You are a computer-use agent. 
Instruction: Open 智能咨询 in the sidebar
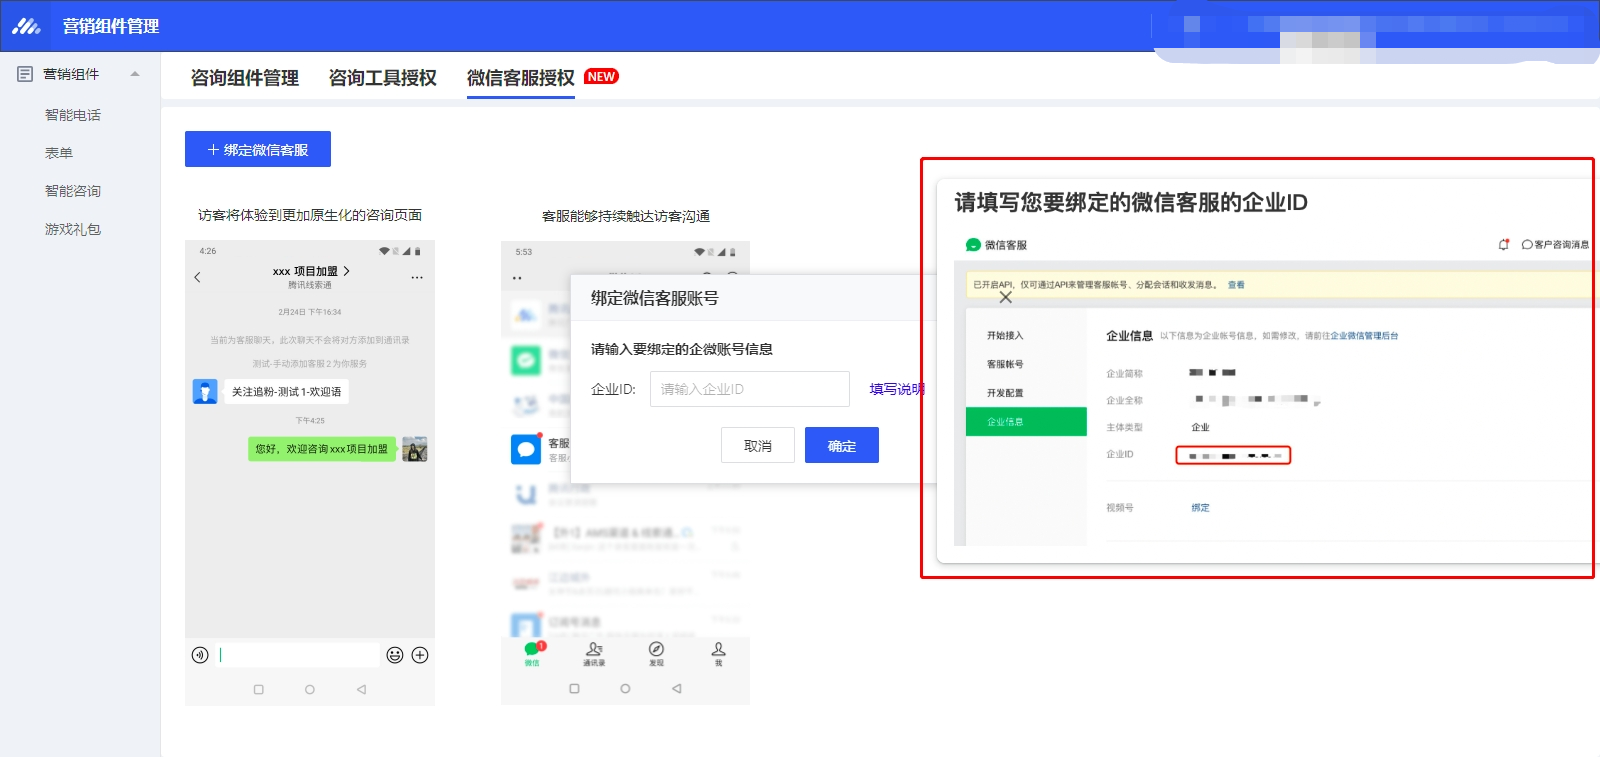[73, 191]
